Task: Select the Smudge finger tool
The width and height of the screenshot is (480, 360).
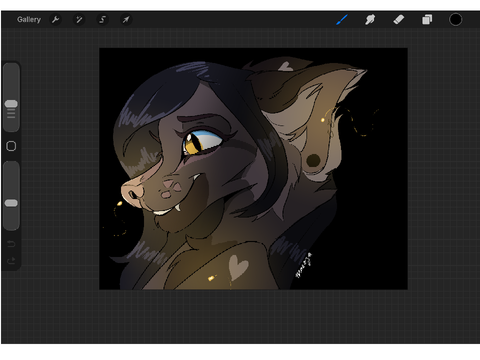Action: 370,20
